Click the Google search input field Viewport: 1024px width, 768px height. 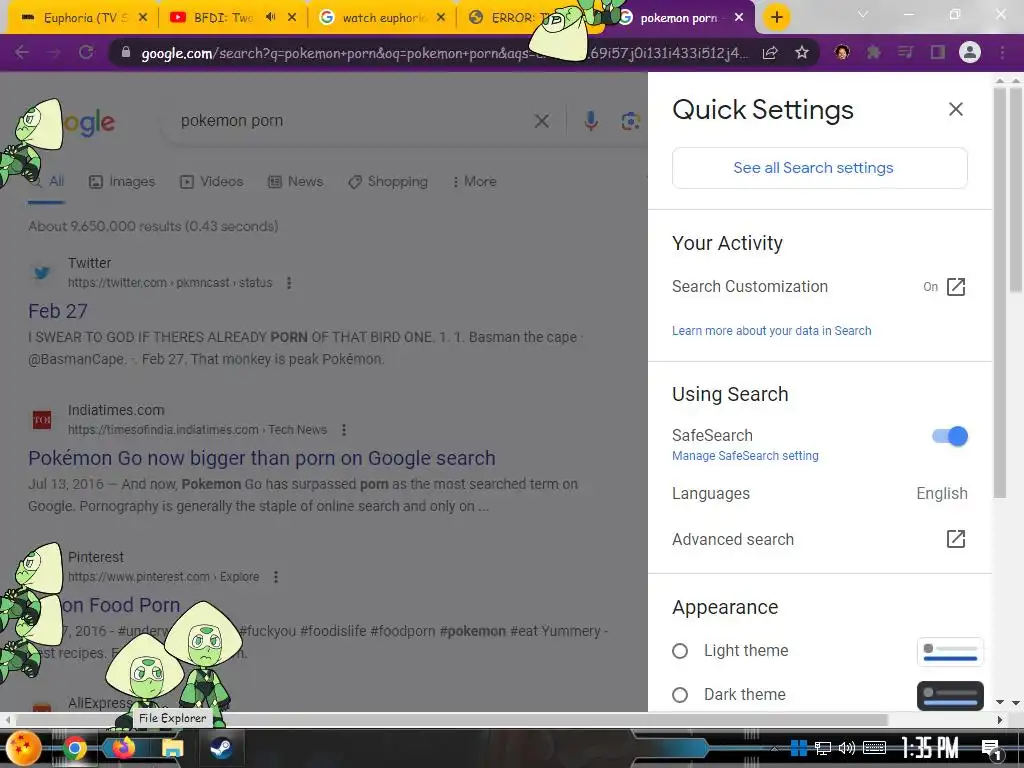[x=353, y=121]
